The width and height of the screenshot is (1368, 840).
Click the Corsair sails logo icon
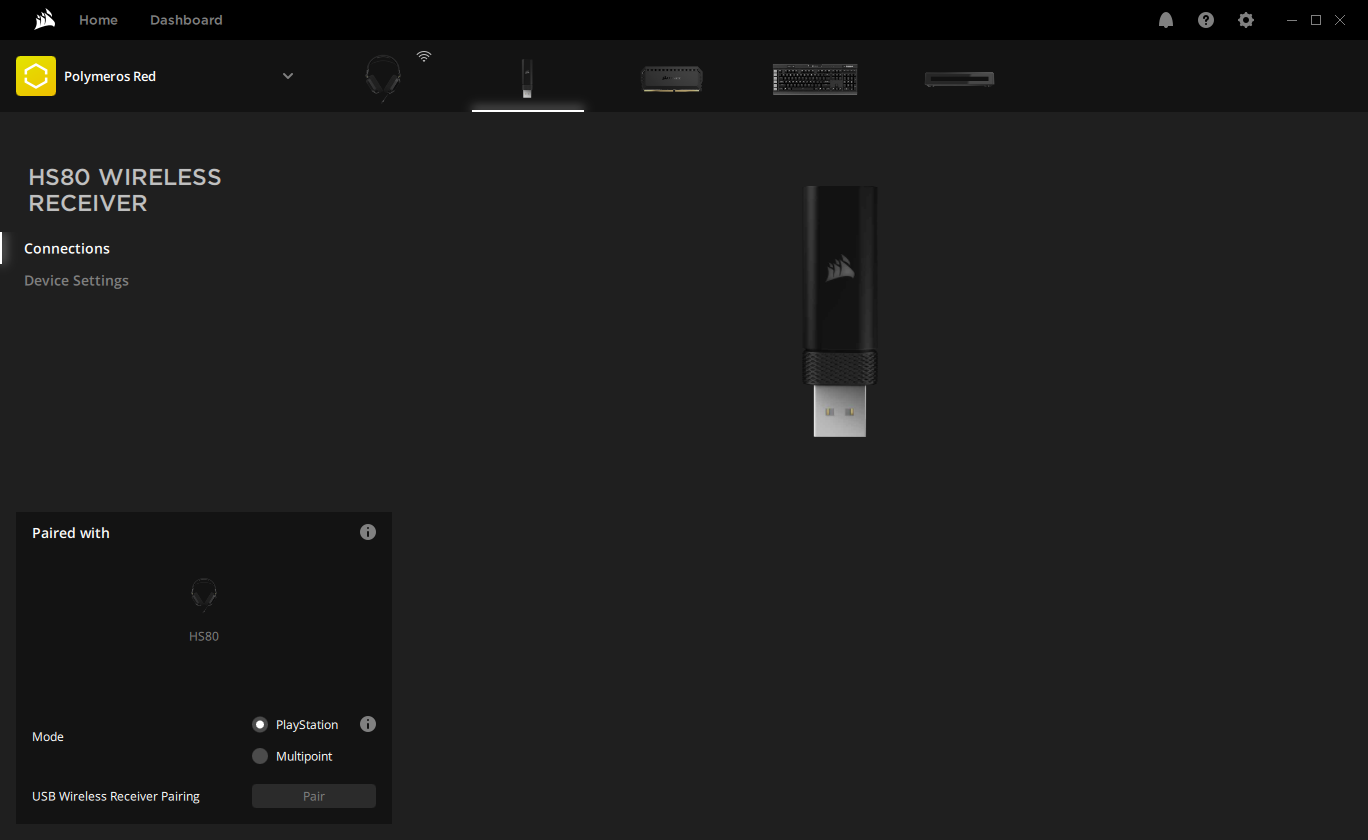[44, 20]
